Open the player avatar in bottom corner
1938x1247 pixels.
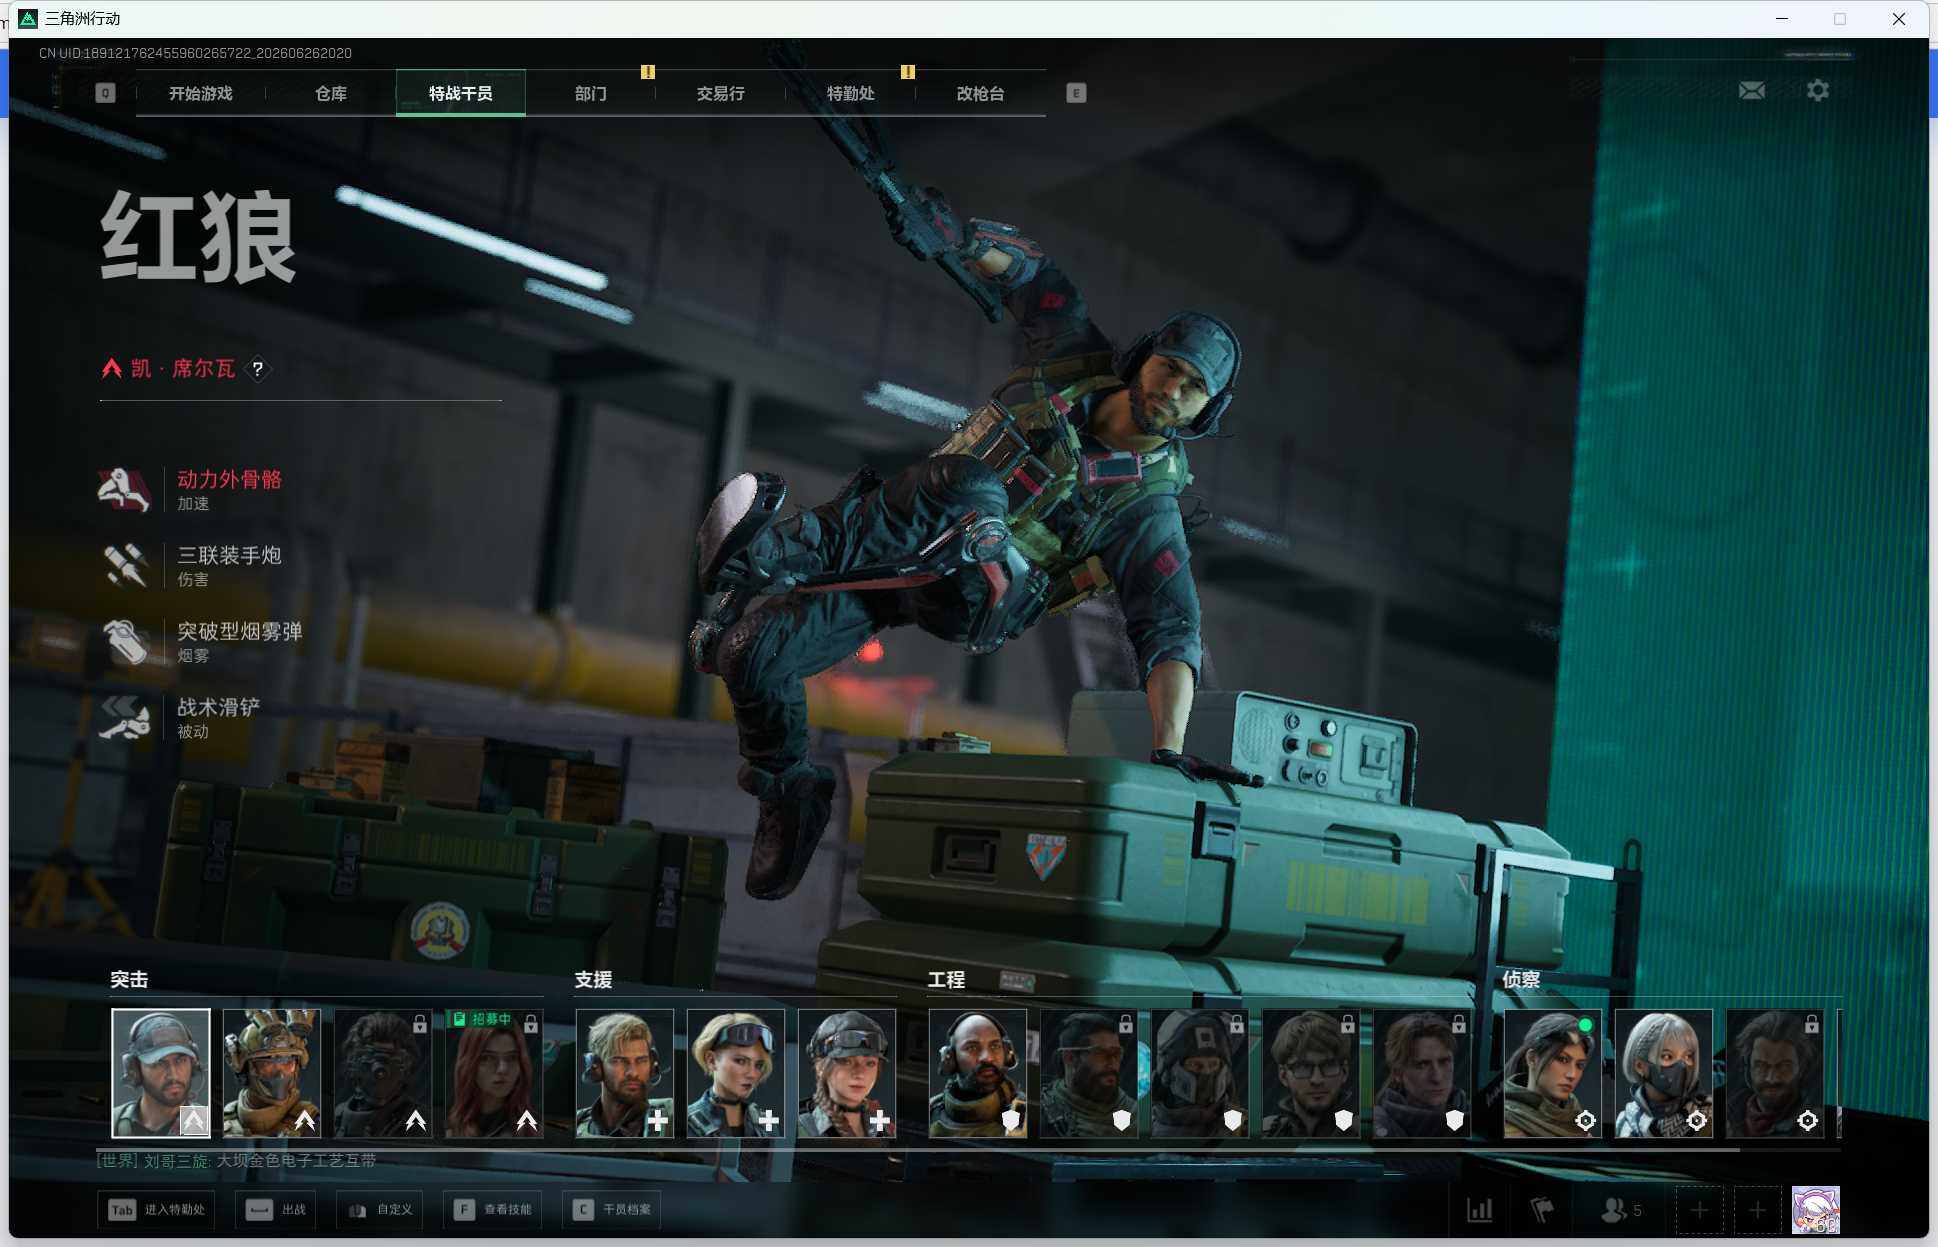tap(1816, 1210)
